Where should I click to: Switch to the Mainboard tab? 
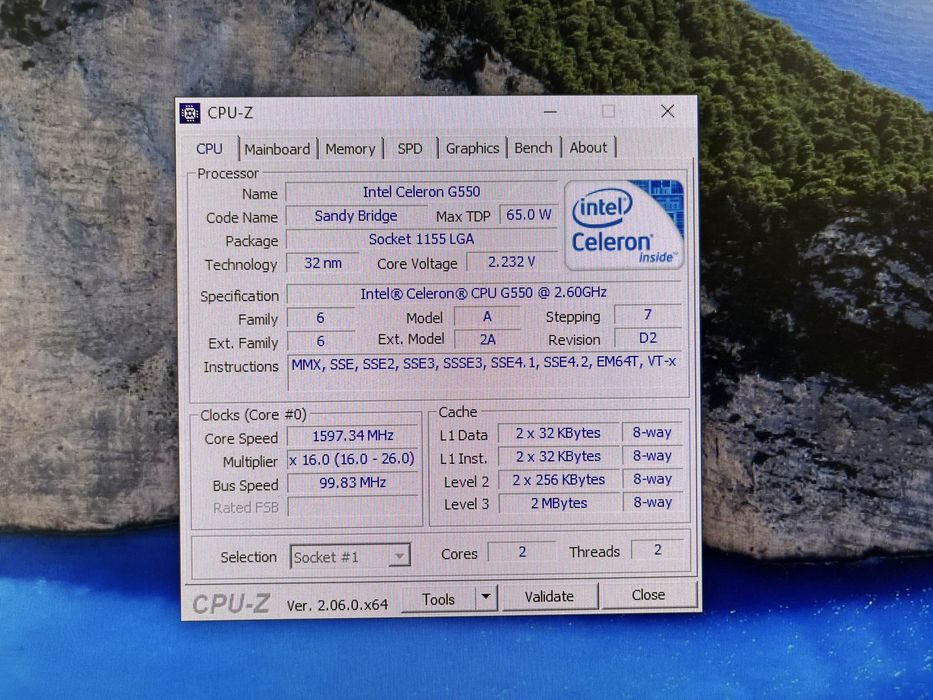click(277, 149)
